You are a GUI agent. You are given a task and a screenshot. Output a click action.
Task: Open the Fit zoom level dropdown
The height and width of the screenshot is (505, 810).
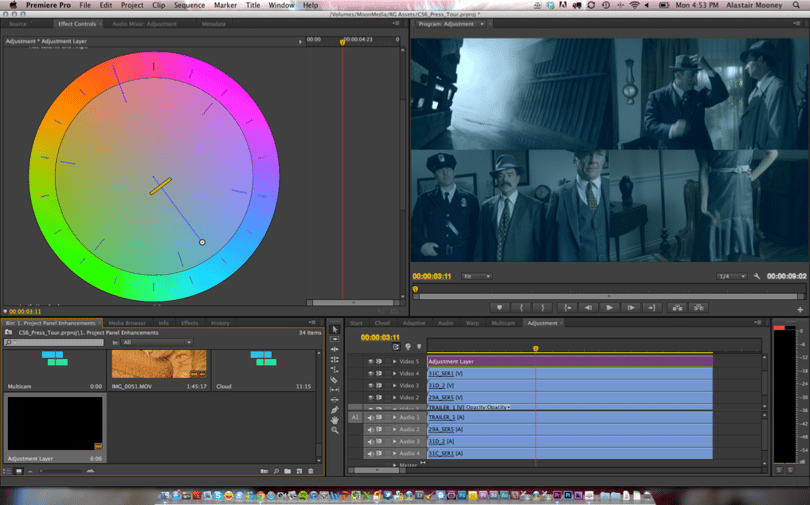click(x=476, y=276)
